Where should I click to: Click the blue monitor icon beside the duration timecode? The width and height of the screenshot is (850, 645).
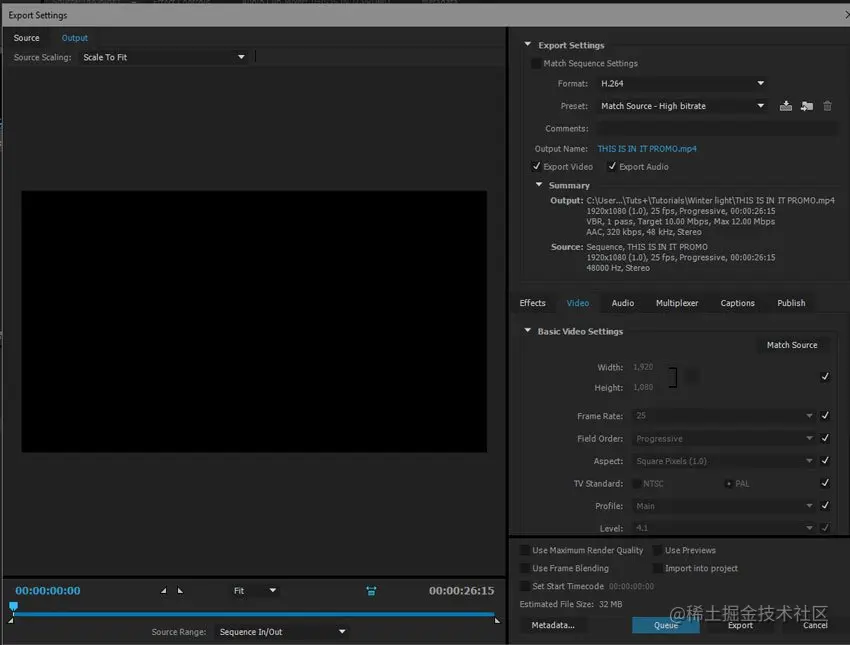coord(371,591)
